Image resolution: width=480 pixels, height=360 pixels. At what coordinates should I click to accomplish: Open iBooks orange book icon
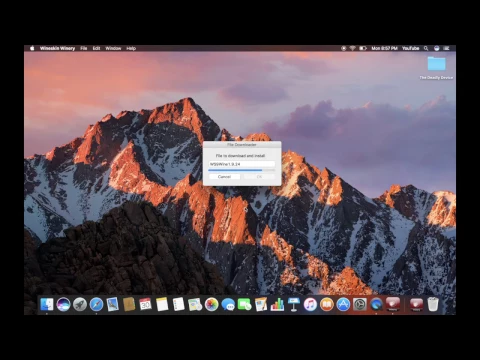[x=327, y=304]
